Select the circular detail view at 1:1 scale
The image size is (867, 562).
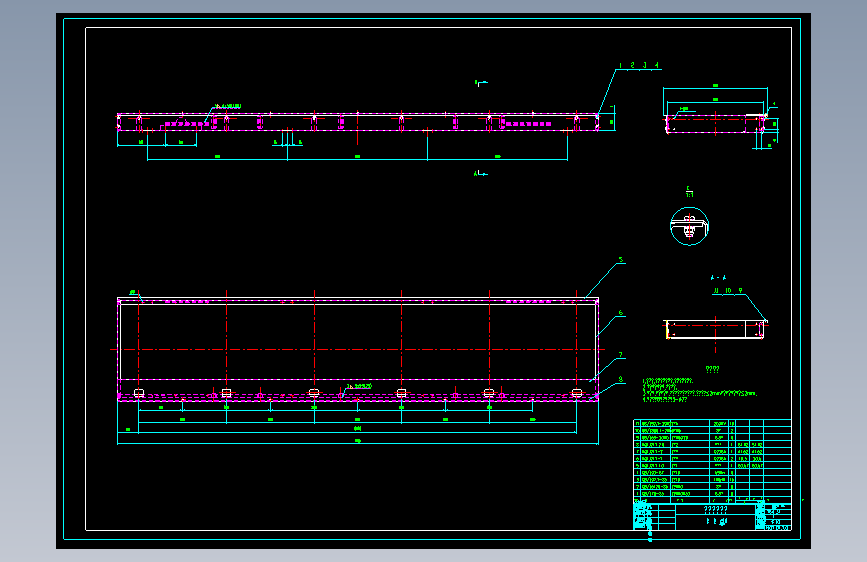coord(689,226)
